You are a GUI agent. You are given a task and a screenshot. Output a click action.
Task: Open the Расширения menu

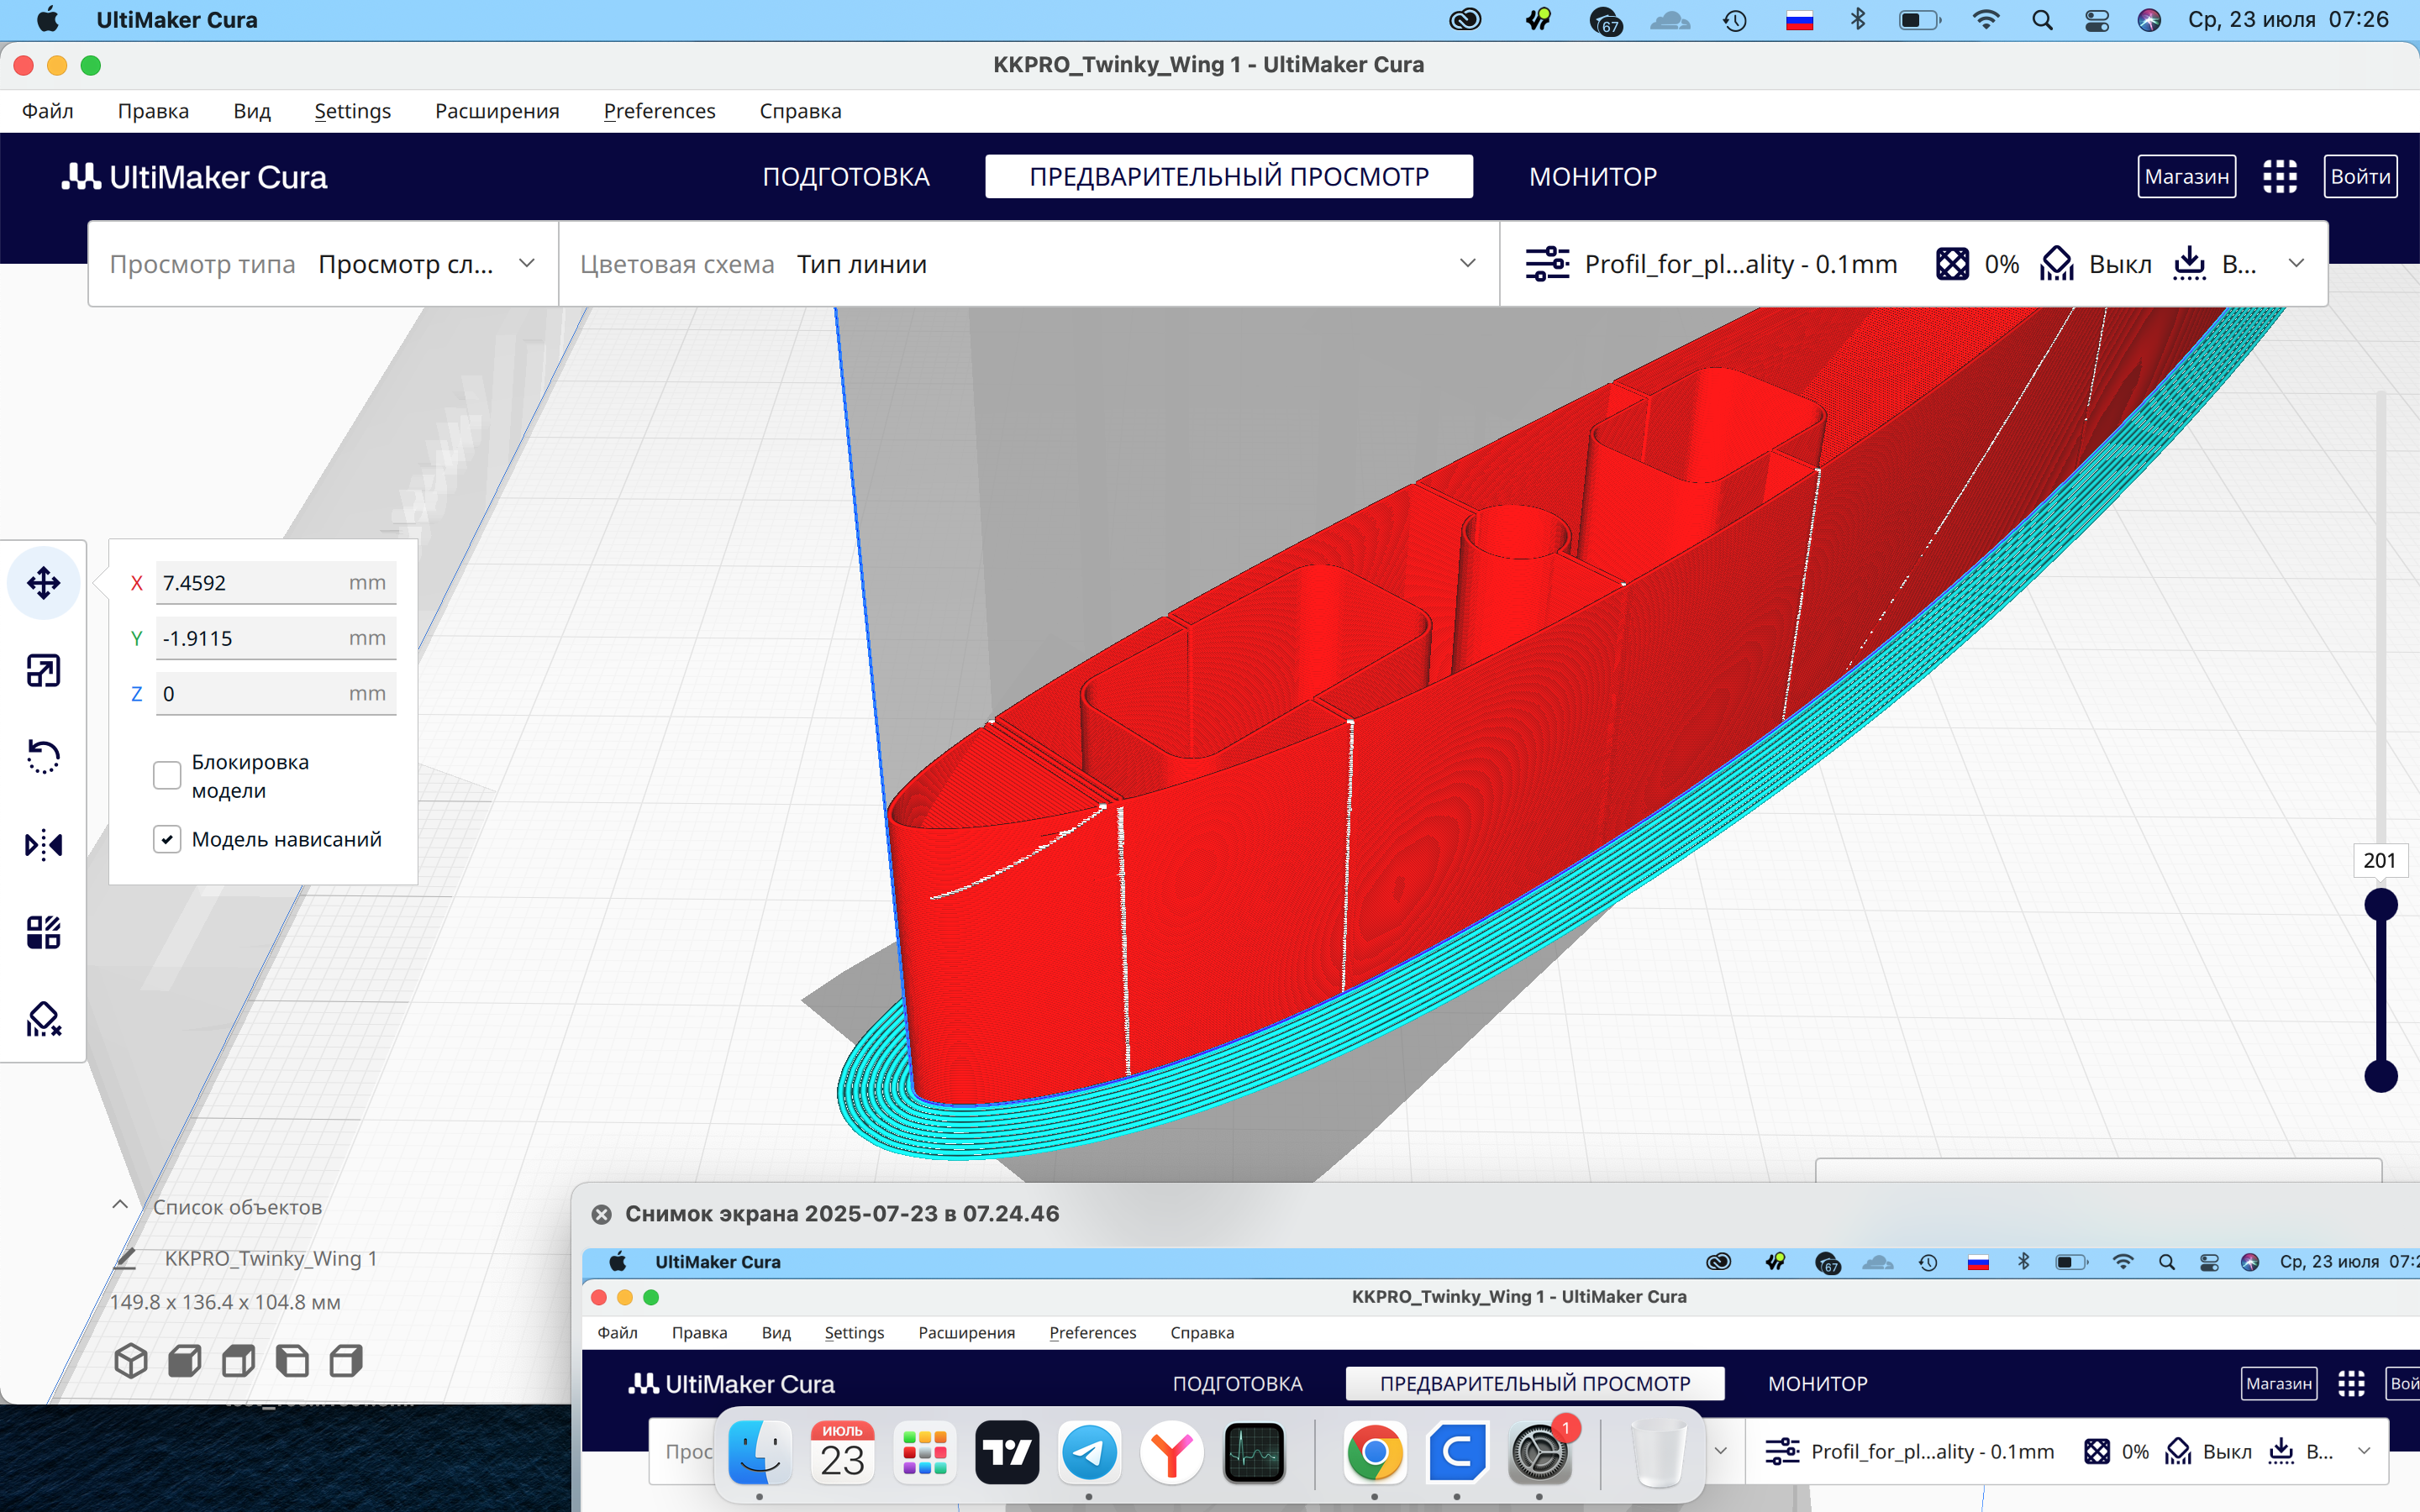[497, 111]
